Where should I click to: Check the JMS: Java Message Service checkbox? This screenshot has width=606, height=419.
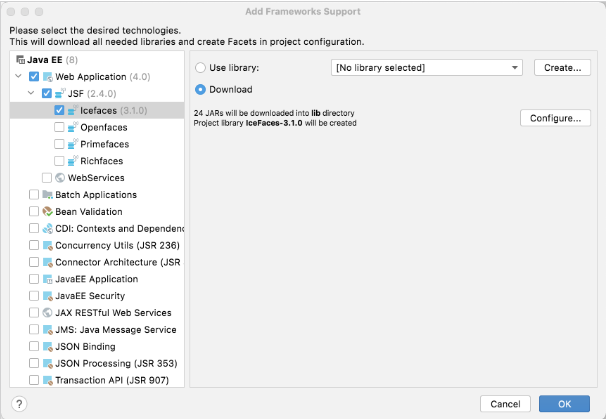coord(34,329)
